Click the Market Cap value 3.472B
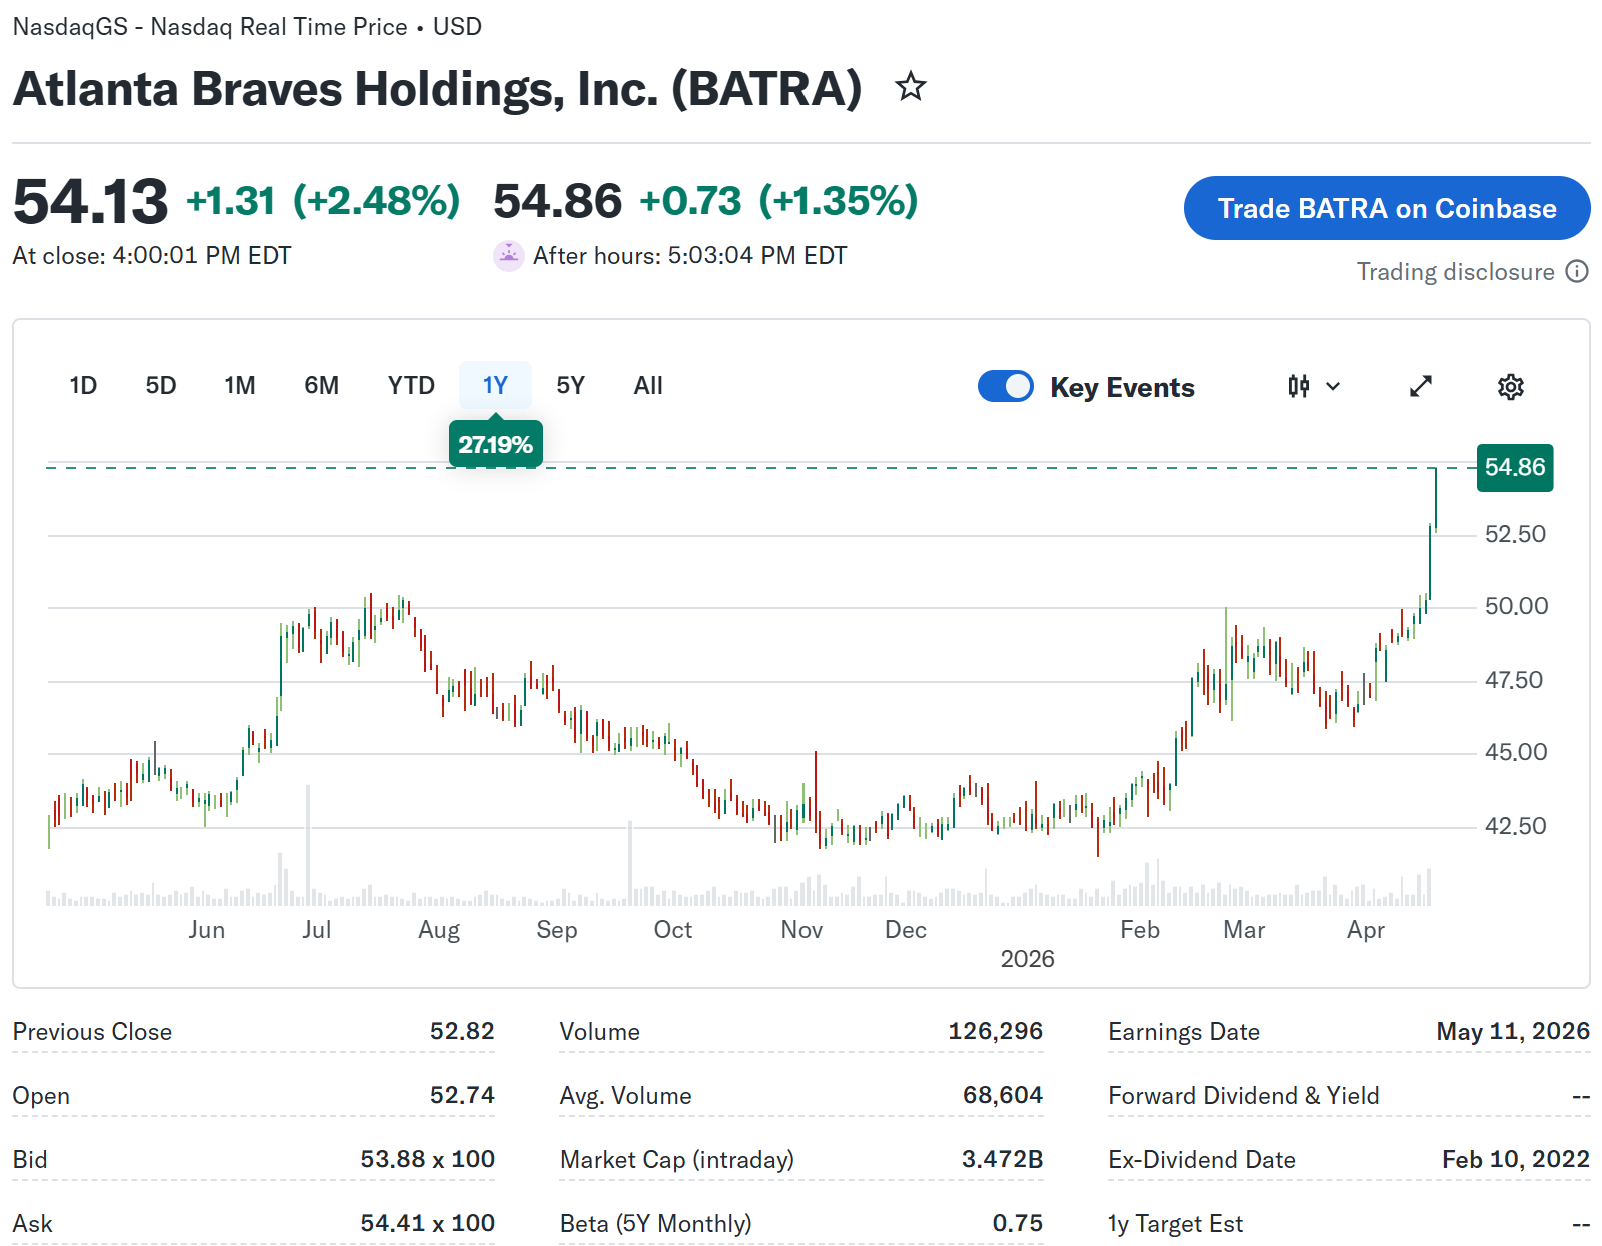This screenshot has width=1602, height=1246. click(x=1003, y=1159)
